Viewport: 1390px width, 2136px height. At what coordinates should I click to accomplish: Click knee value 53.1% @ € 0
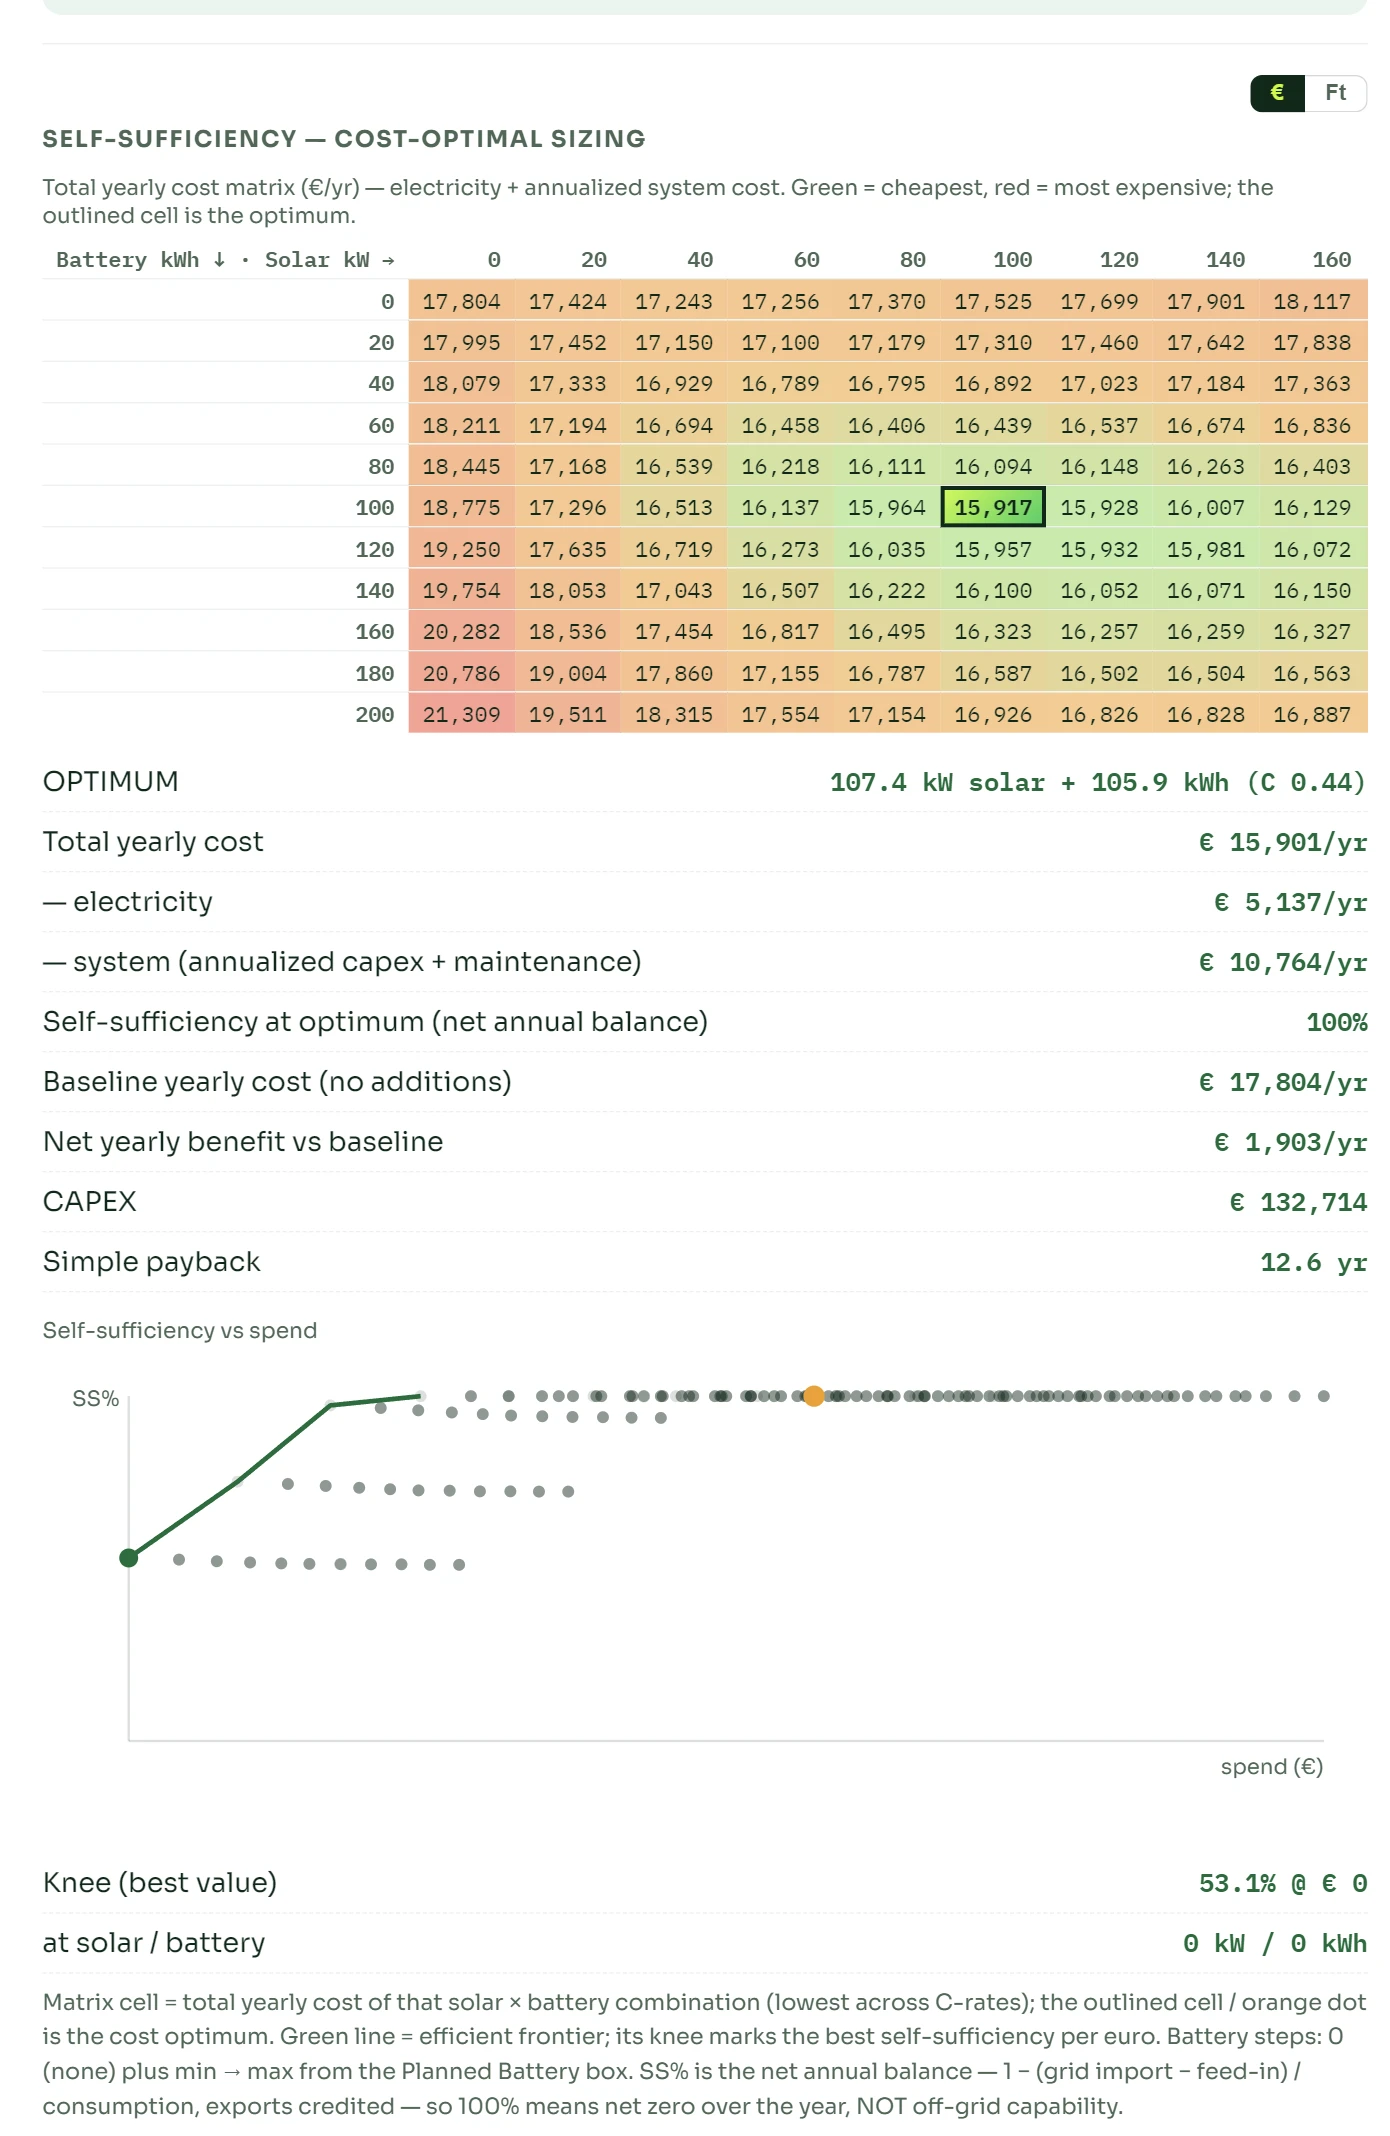click(1283, 1883)
